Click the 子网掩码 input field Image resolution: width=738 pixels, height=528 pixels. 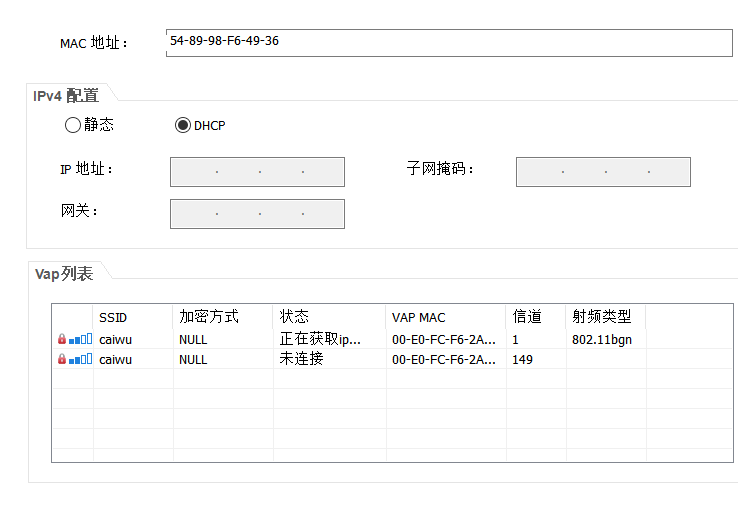[x=603, y=172]
